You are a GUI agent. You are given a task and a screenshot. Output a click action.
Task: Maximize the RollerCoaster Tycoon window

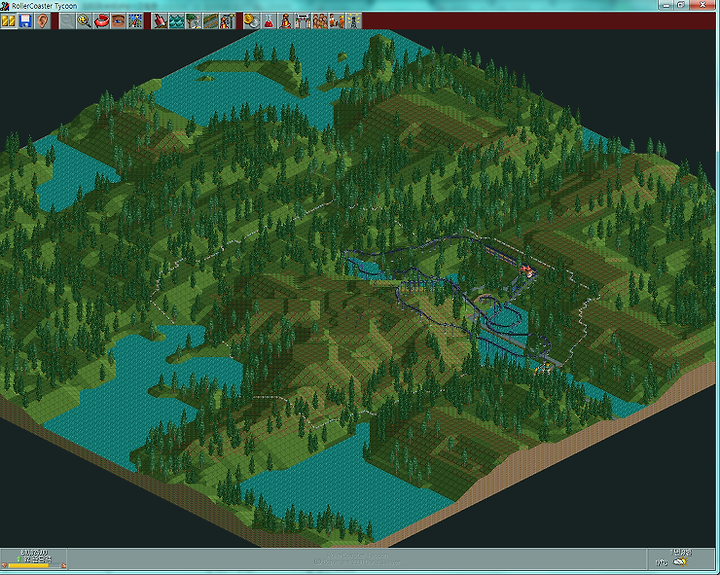point(681,5)
